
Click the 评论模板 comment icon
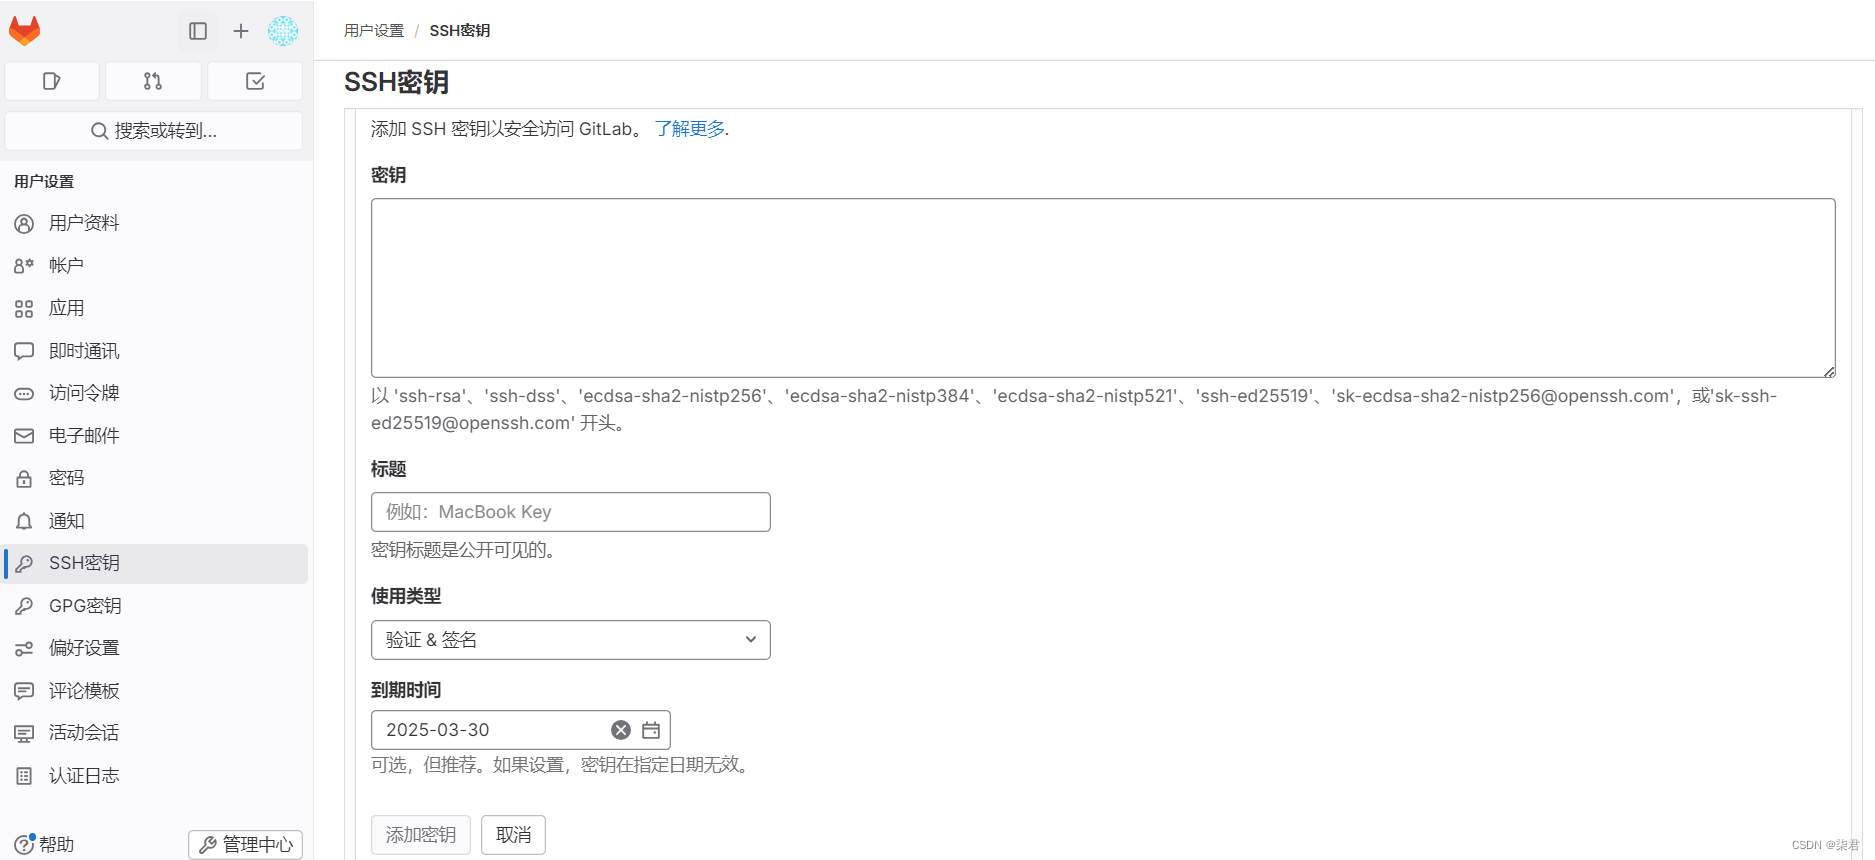click(x=24, y=691)
